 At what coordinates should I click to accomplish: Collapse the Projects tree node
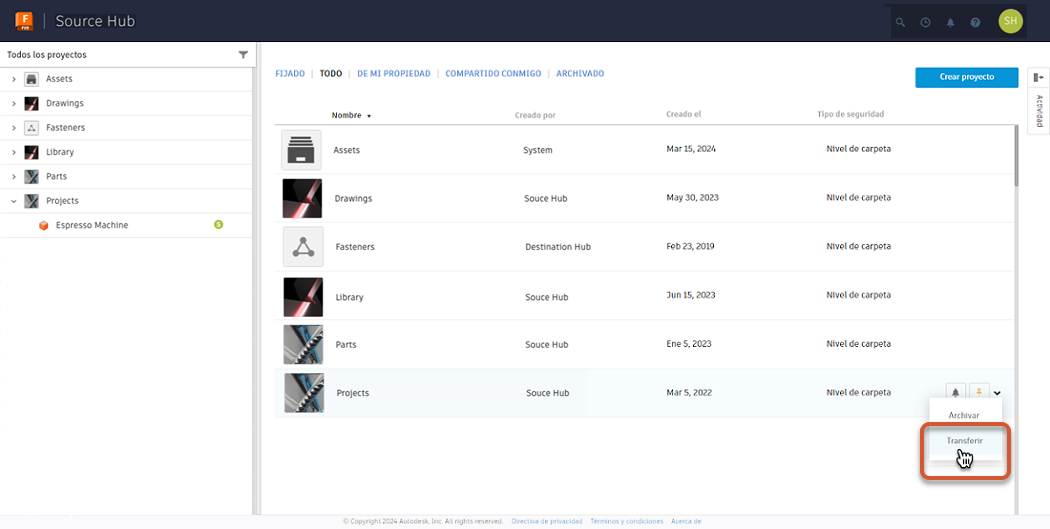(13, 201)
